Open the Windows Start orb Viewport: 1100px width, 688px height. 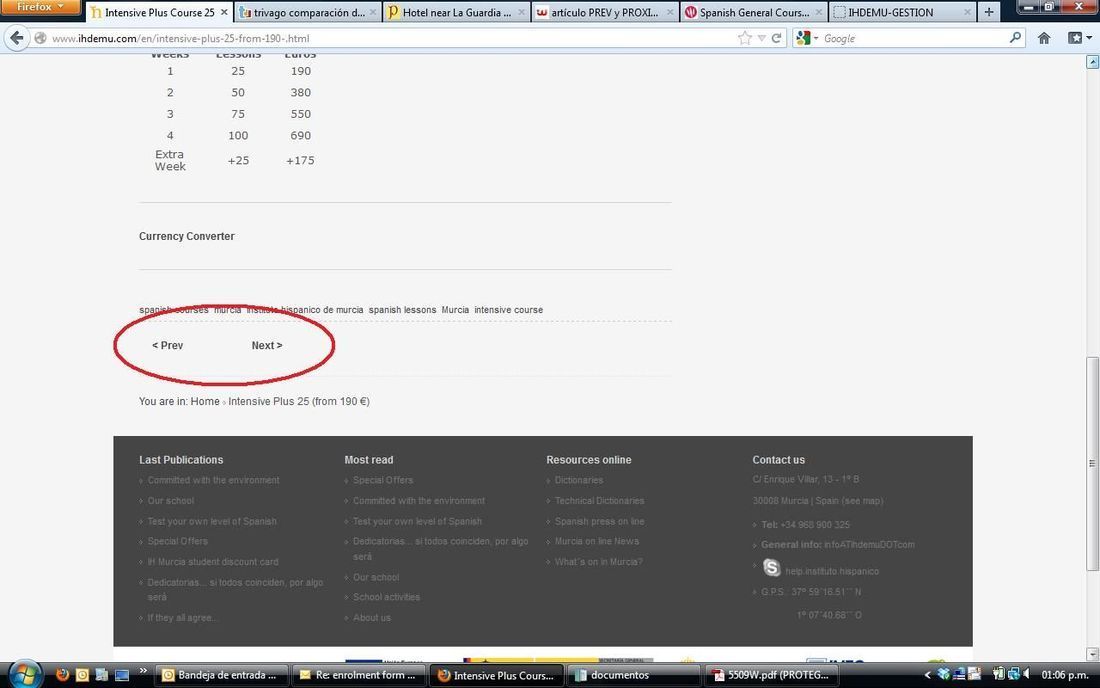point(25,675)
